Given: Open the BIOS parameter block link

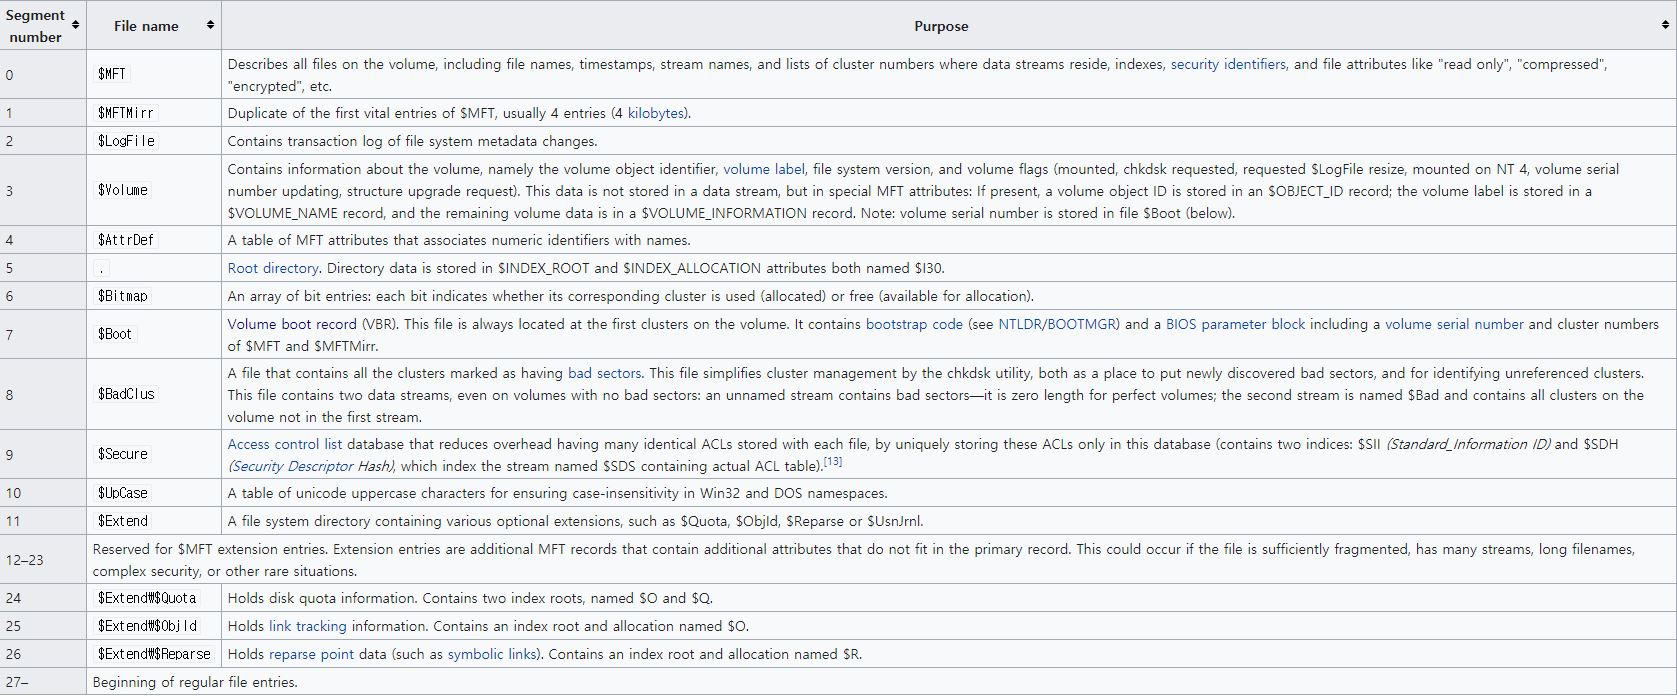Looking at the screenshot, I should coord(1235,324).
